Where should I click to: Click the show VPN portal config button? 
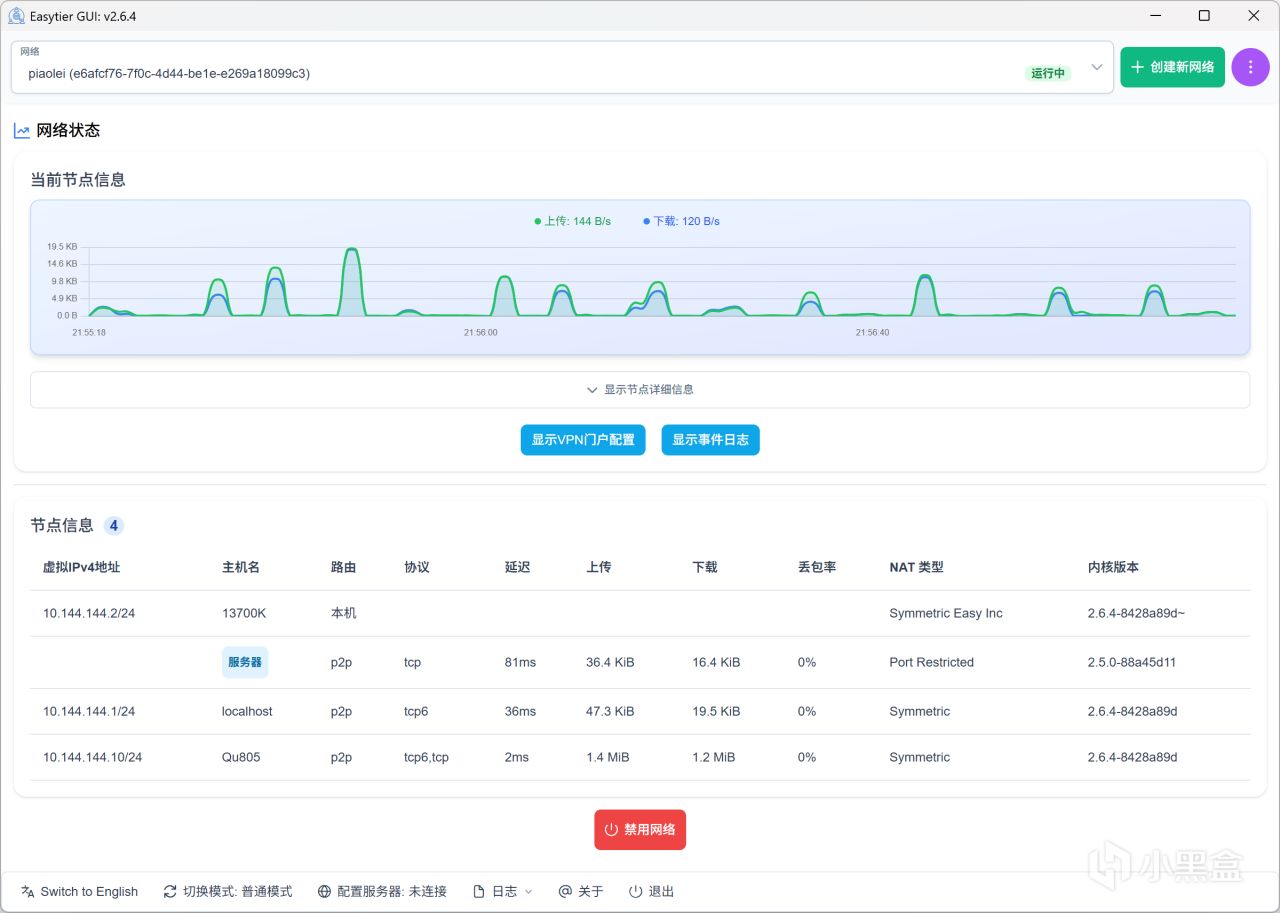coord(583,440)
